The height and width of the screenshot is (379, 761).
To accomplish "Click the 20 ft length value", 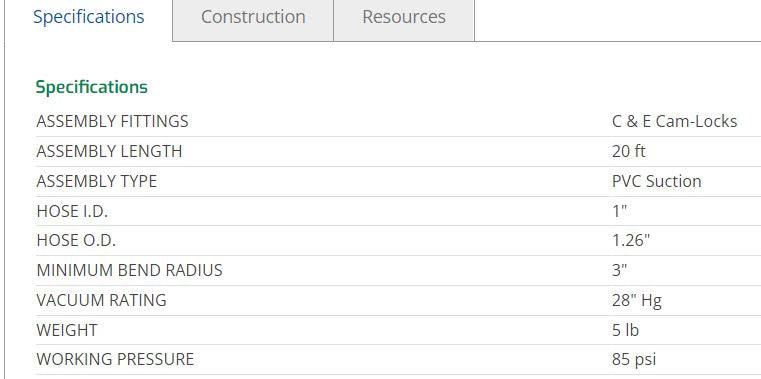I will [629, 151].
